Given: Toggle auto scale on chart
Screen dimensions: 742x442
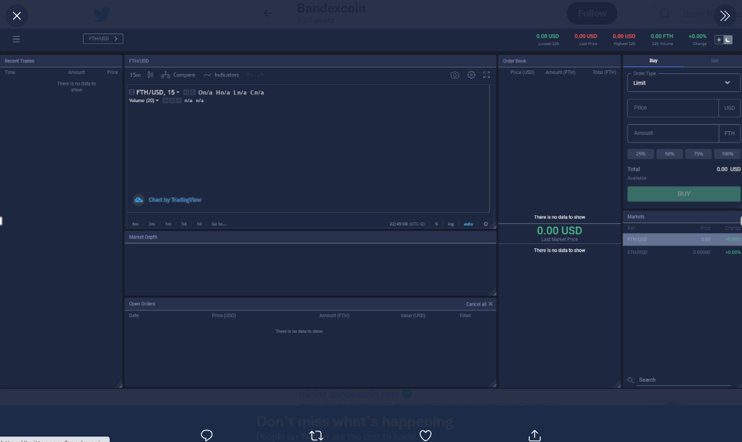Looking at the screenshot, I should click(468, 224).
